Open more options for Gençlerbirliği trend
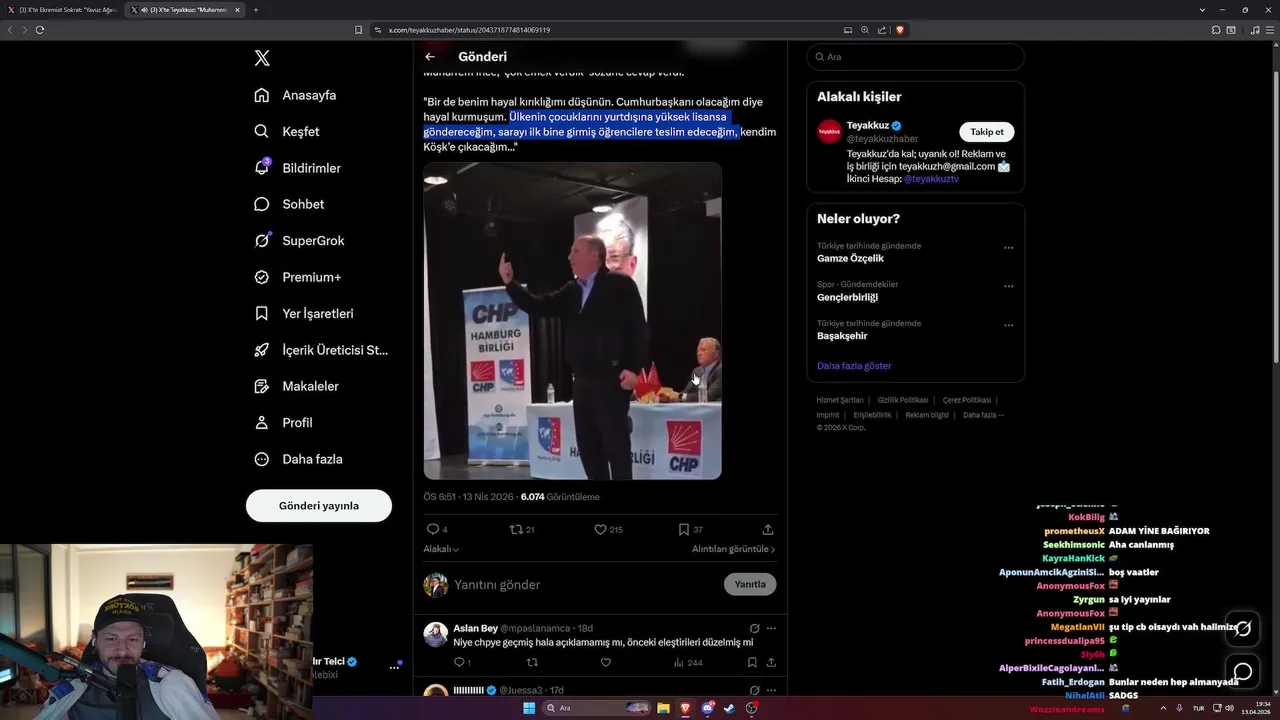This screenshot has height=720, width=1280. (x=1008, y=286)
